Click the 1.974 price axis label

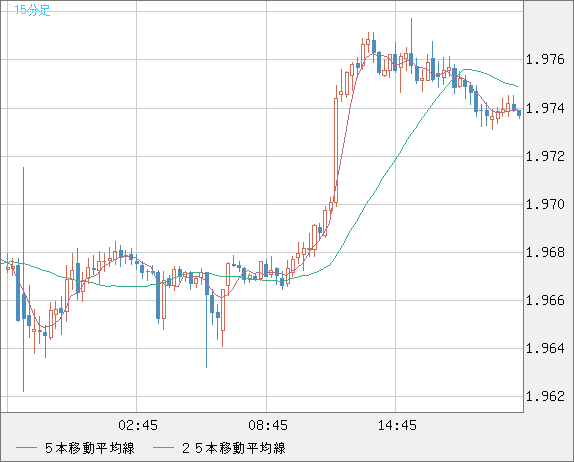(545, 108)
